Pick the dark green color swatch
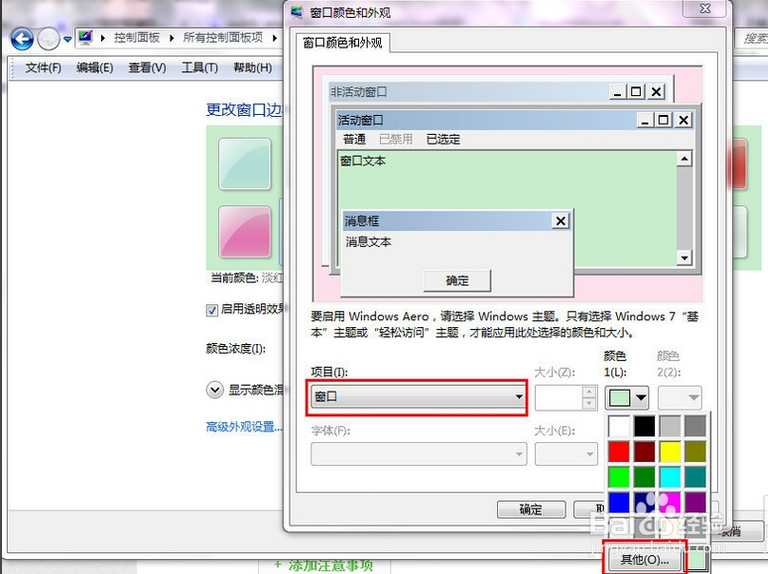 point(644,477)
